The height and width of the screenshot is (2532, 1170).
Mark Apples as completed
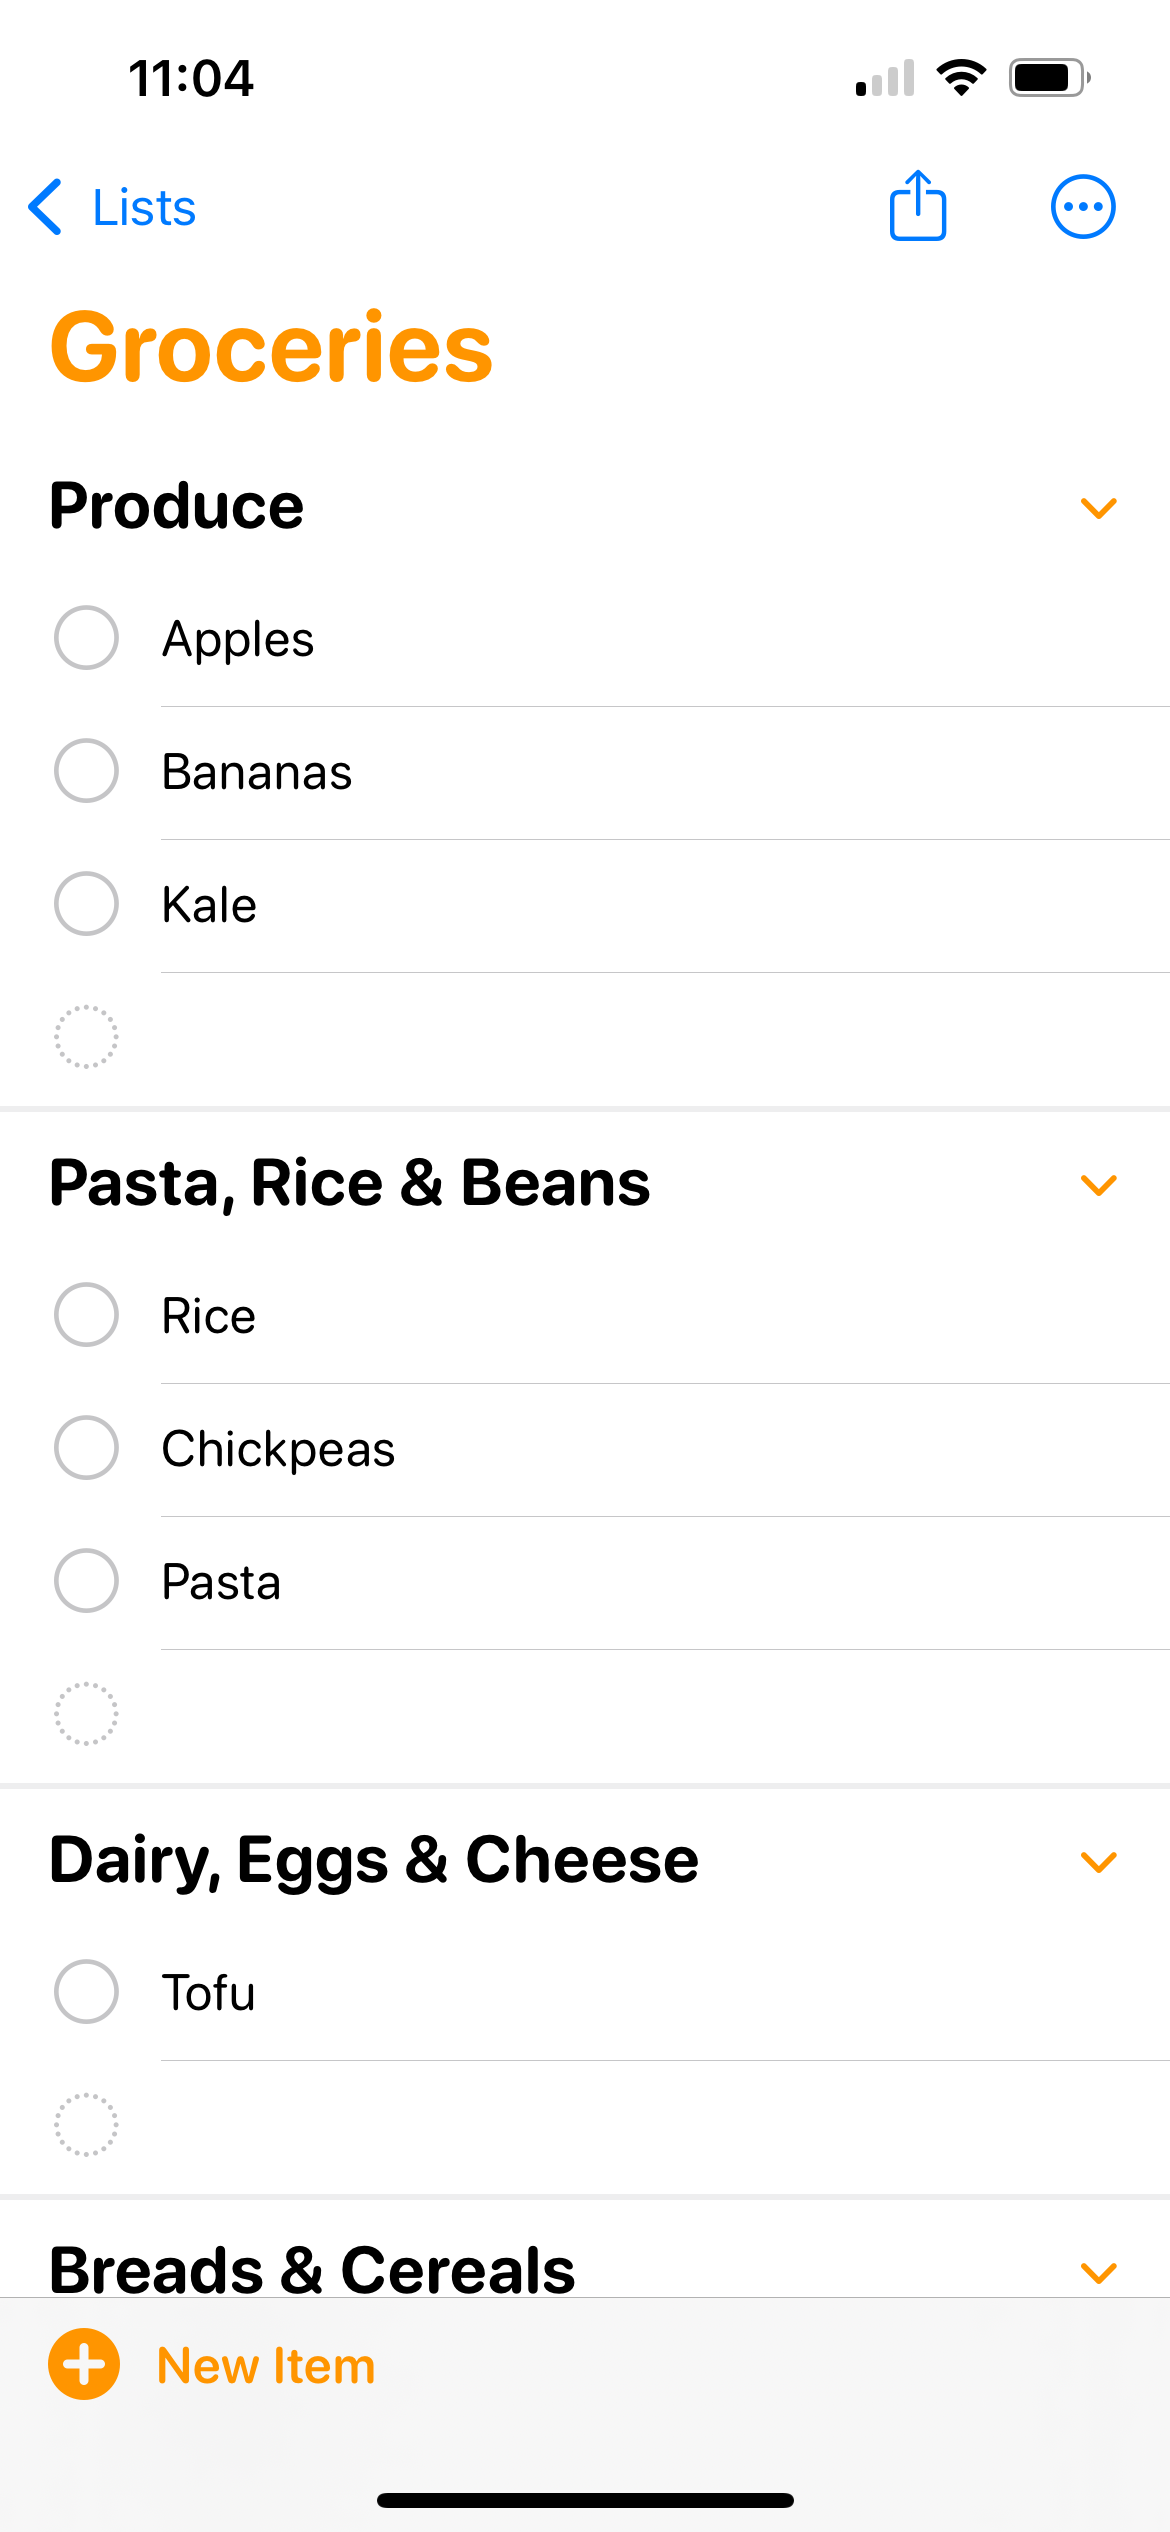[86, 638]
